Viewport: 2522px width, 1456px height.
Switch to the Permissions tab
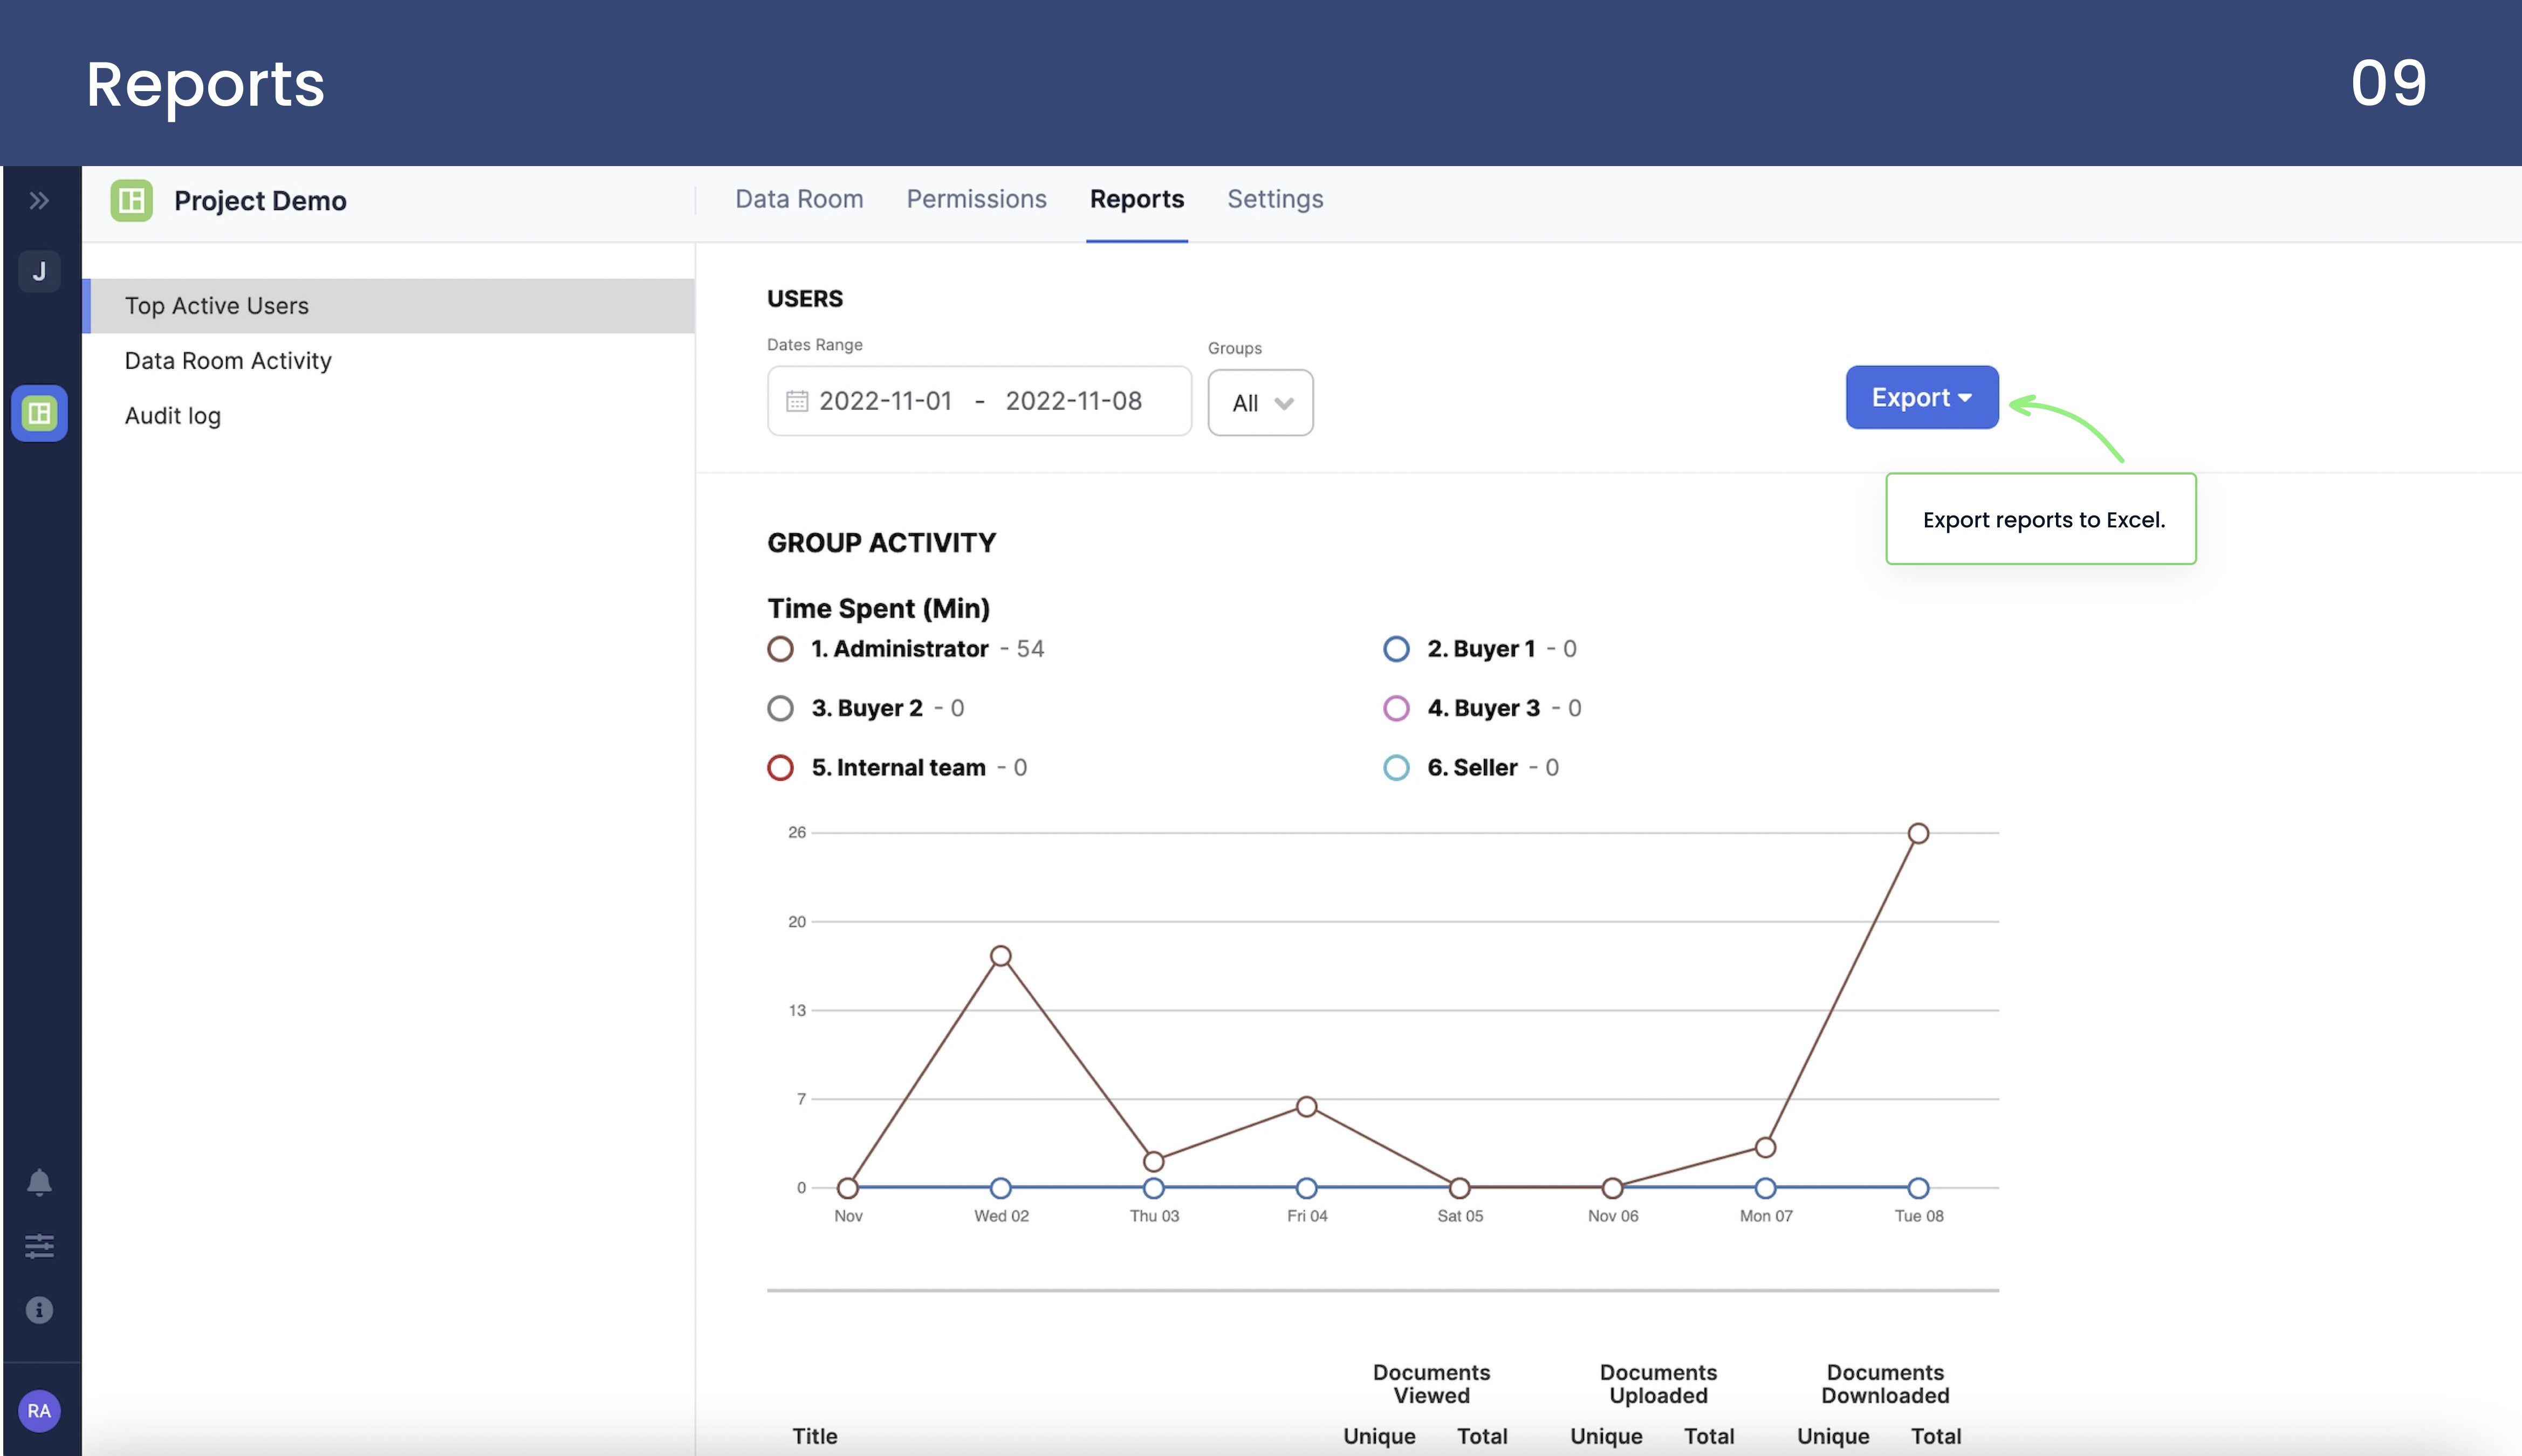976,199
